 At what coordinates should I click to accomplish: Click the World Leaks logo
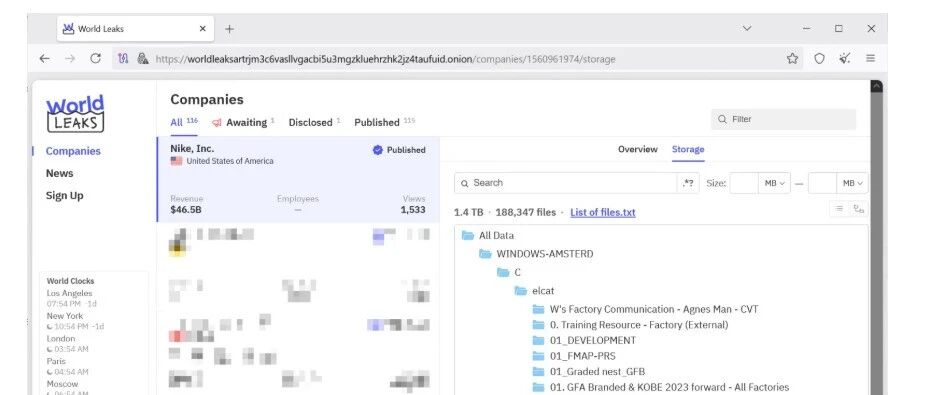coord(75,113)
